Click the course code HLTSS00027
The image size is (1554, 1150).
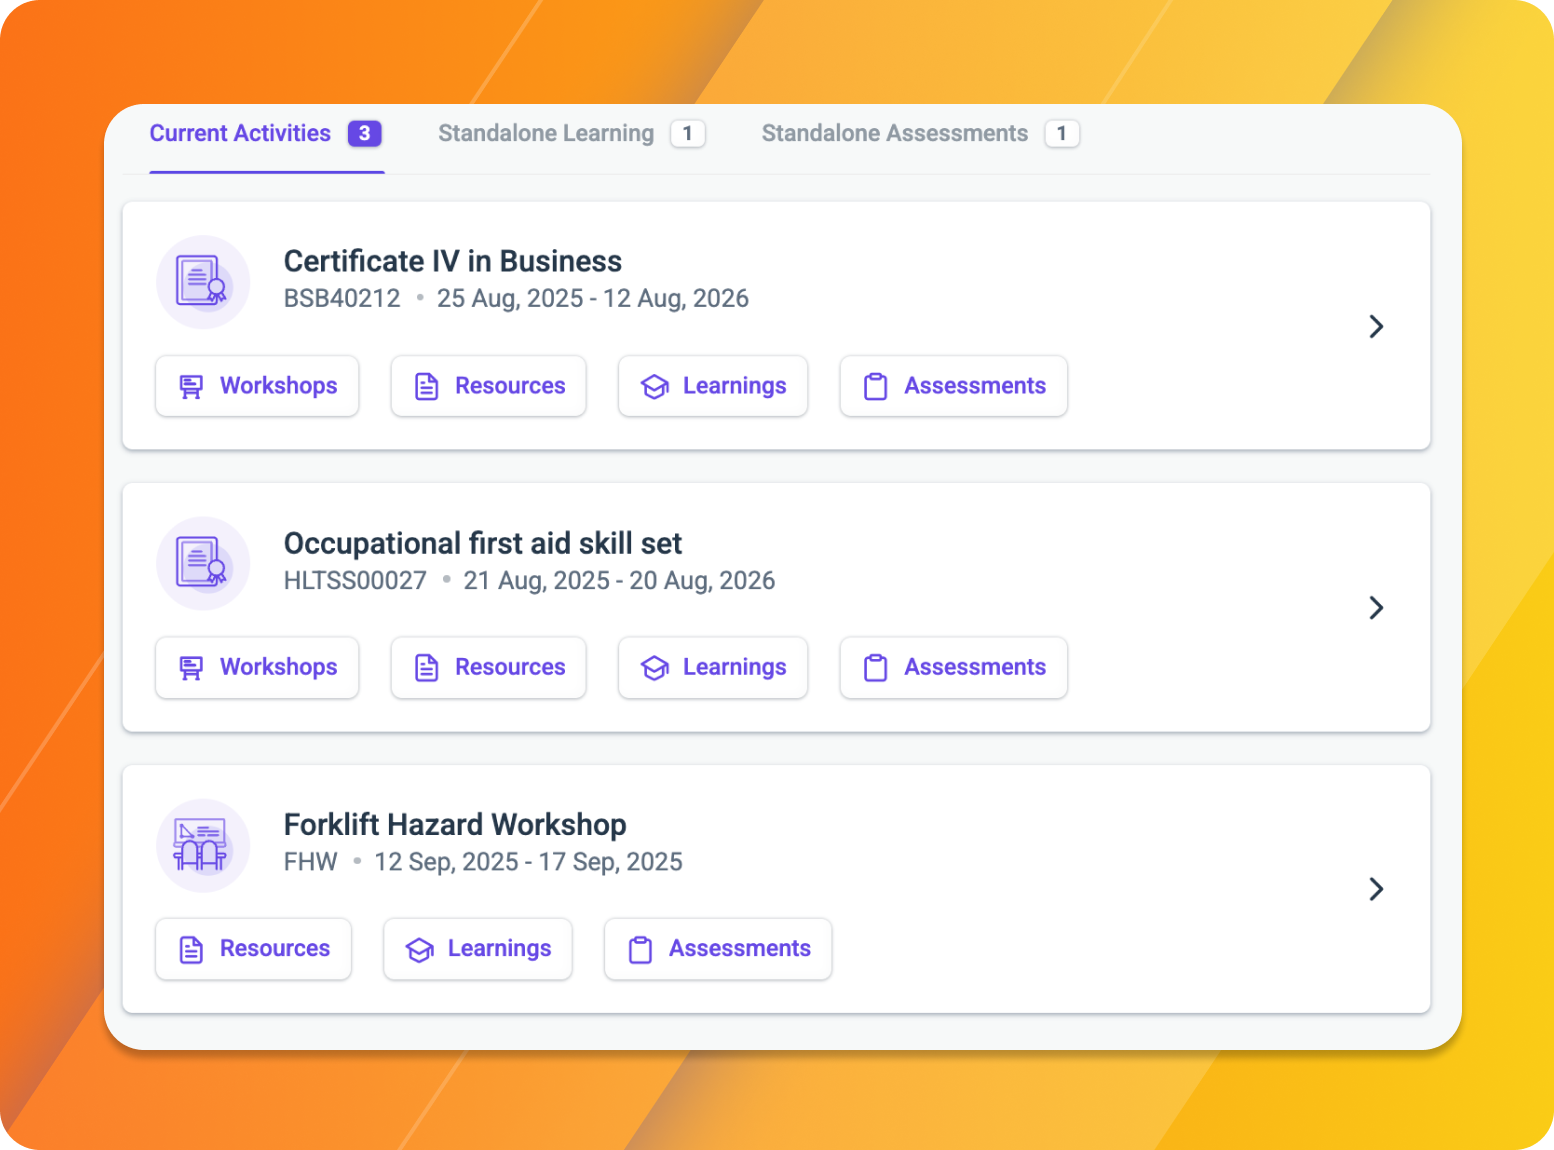(x=355, y=580)
